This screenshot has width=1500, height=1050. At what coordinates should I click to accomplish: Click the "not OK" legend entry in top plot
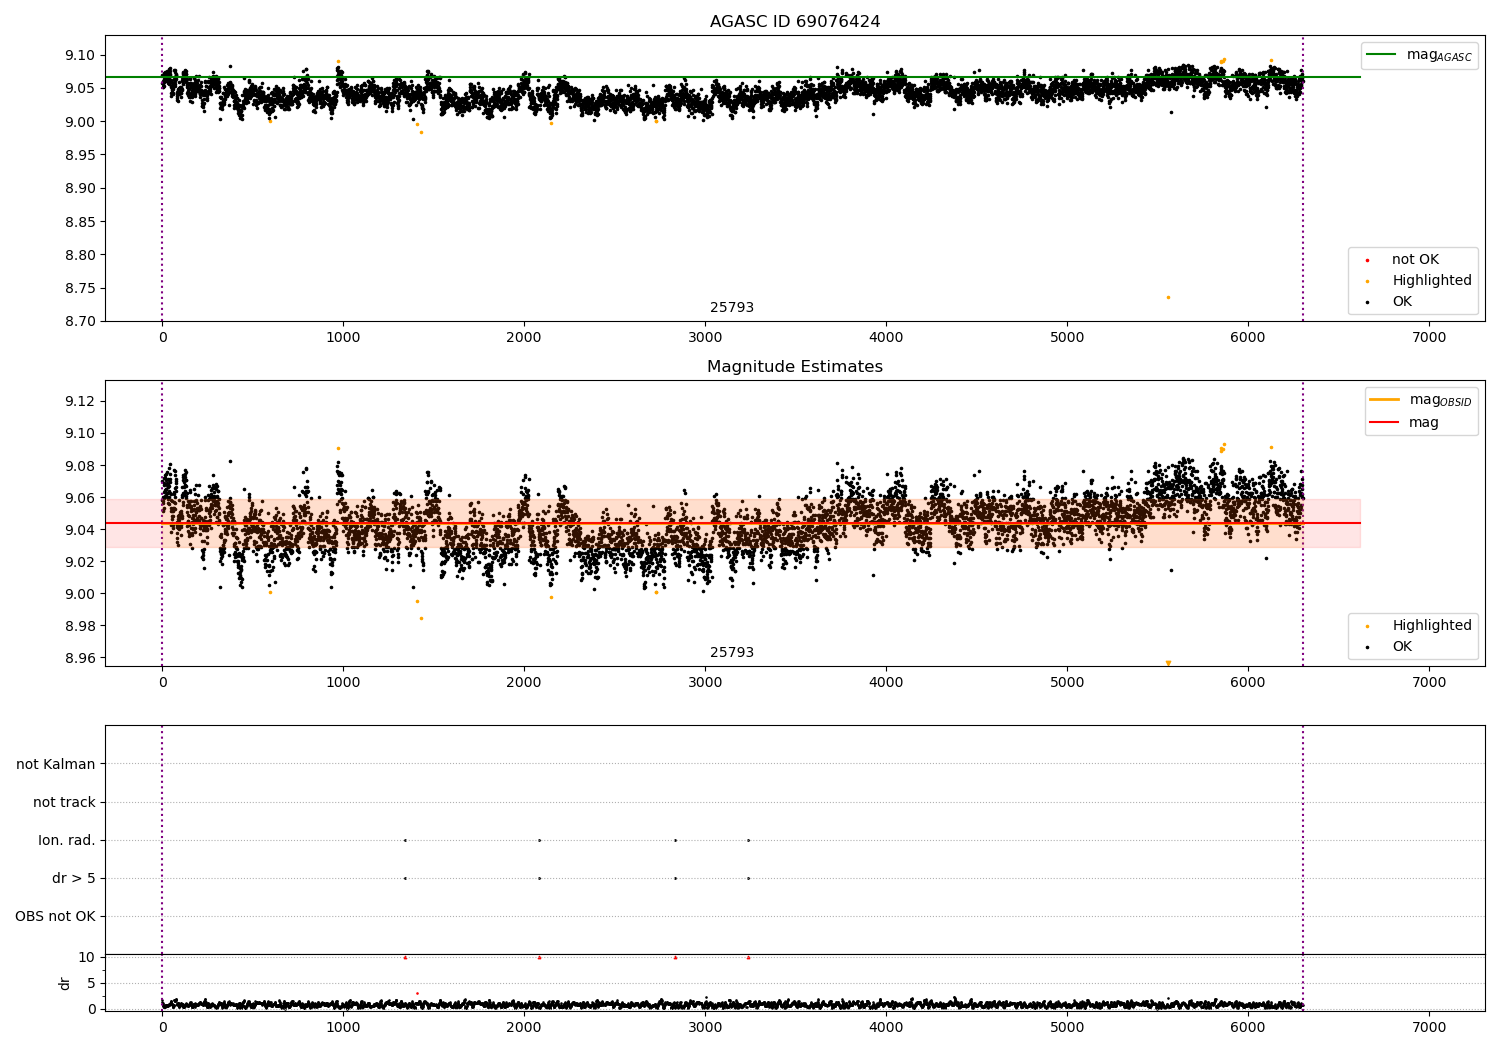coord(1413,260)
